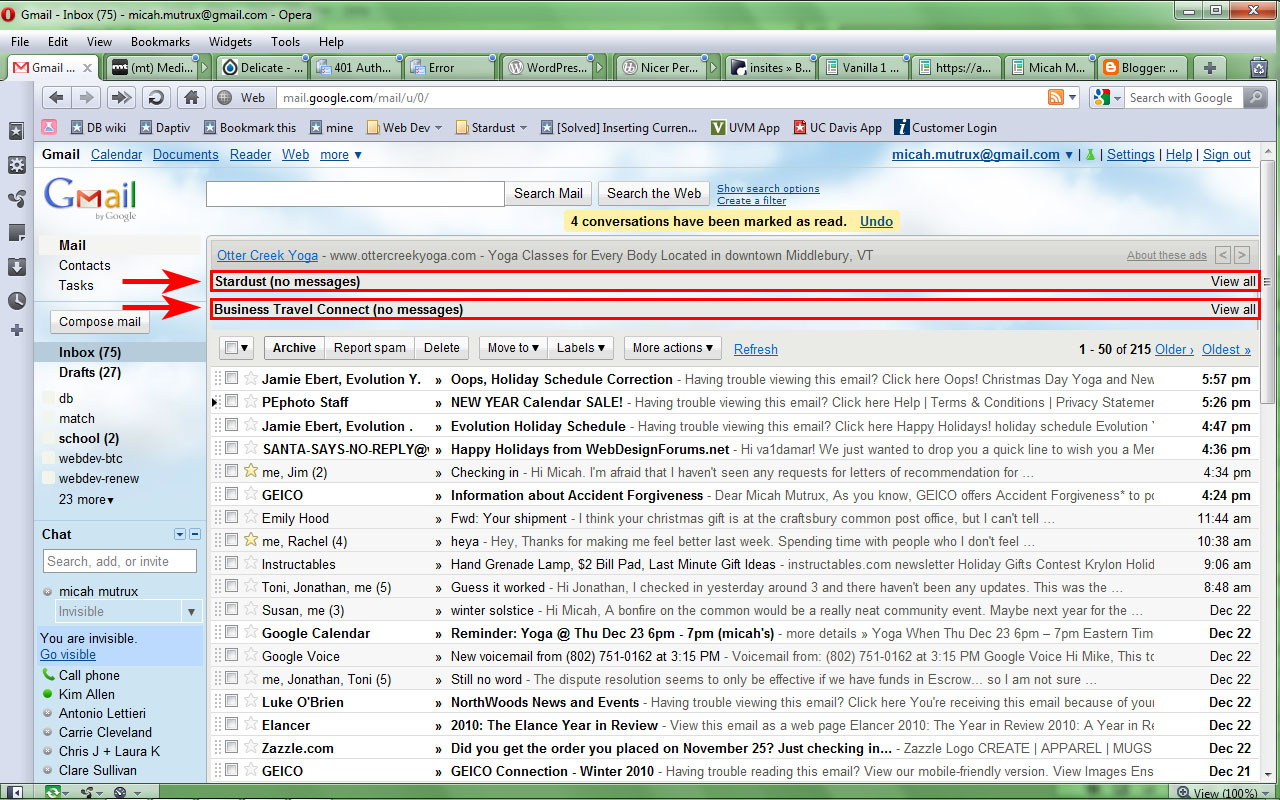Open the Notes panel in Opera sidebar
The width and height of the screenshot is (1280, 800).
point(16,233)
